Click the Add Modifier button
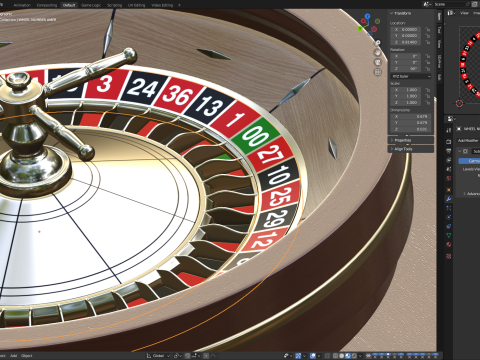 468,140
